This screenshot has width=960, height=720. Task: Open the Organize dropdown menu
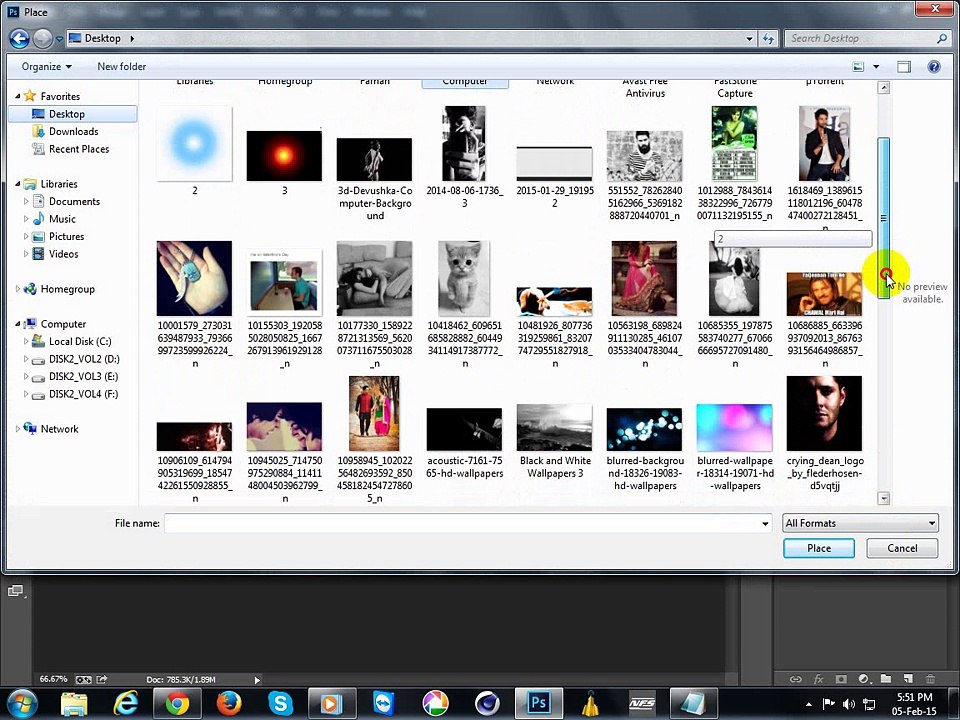(x=46, y=67)
